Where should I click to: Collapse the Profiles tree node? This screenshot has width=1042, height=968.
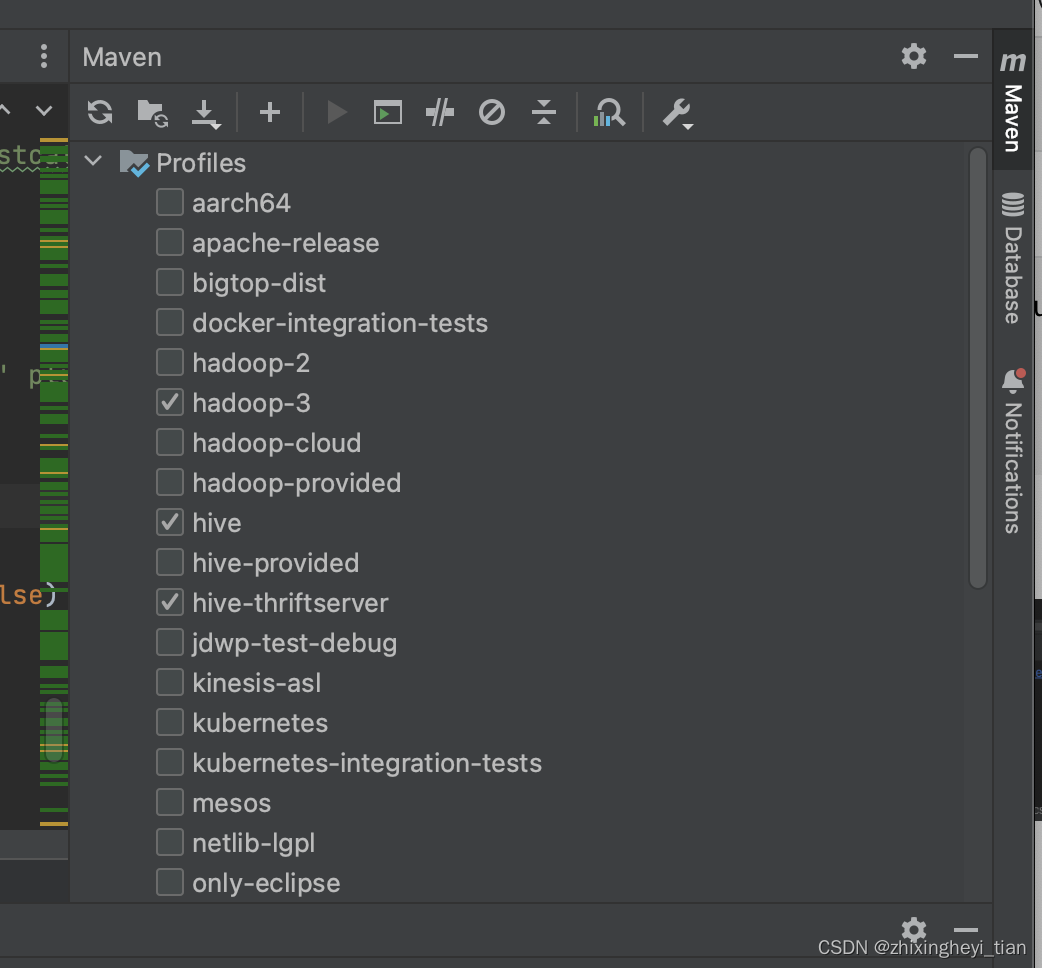(94, 161)
